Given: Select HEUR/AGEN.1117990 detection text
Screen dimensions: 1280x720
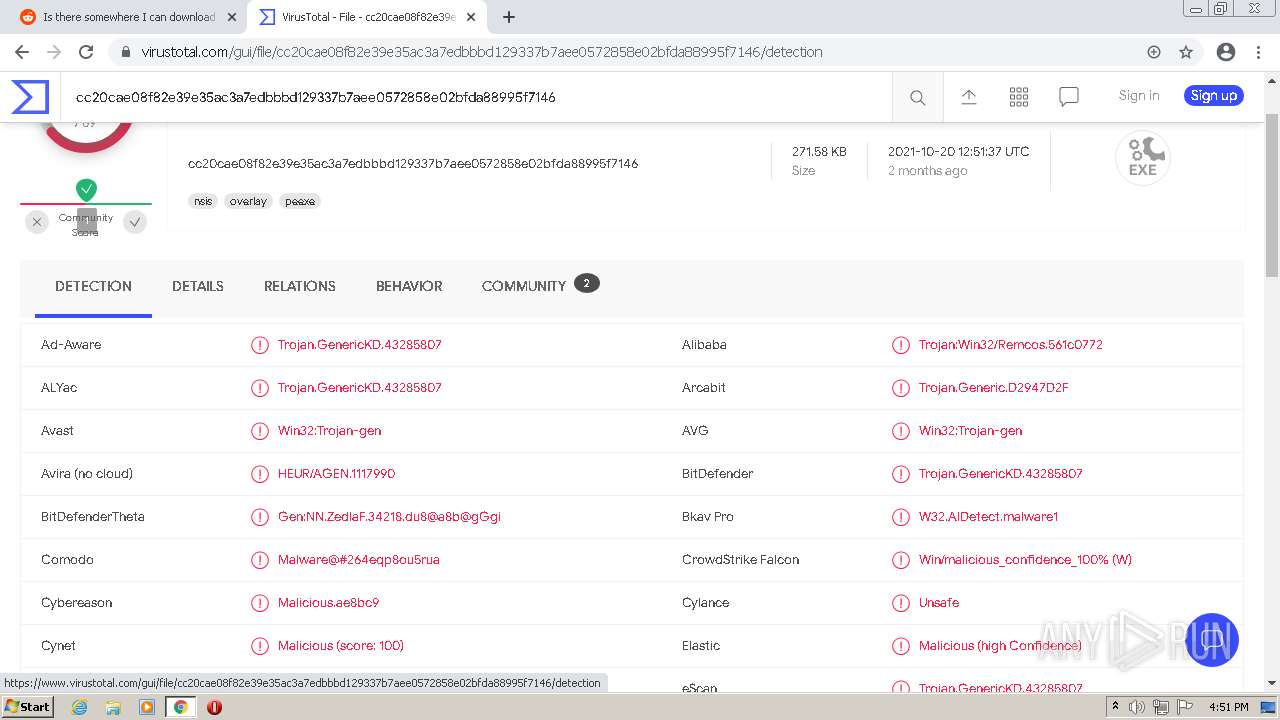Looking at the screenshot, I should coord(336,474).
